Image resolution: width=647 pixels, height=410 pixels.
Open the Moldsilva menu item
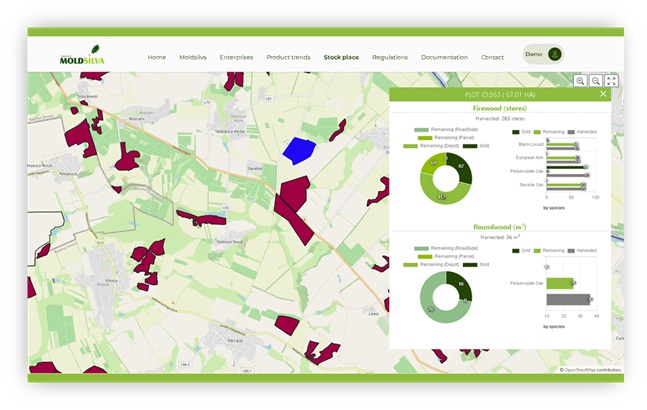(x=193, y=57)
